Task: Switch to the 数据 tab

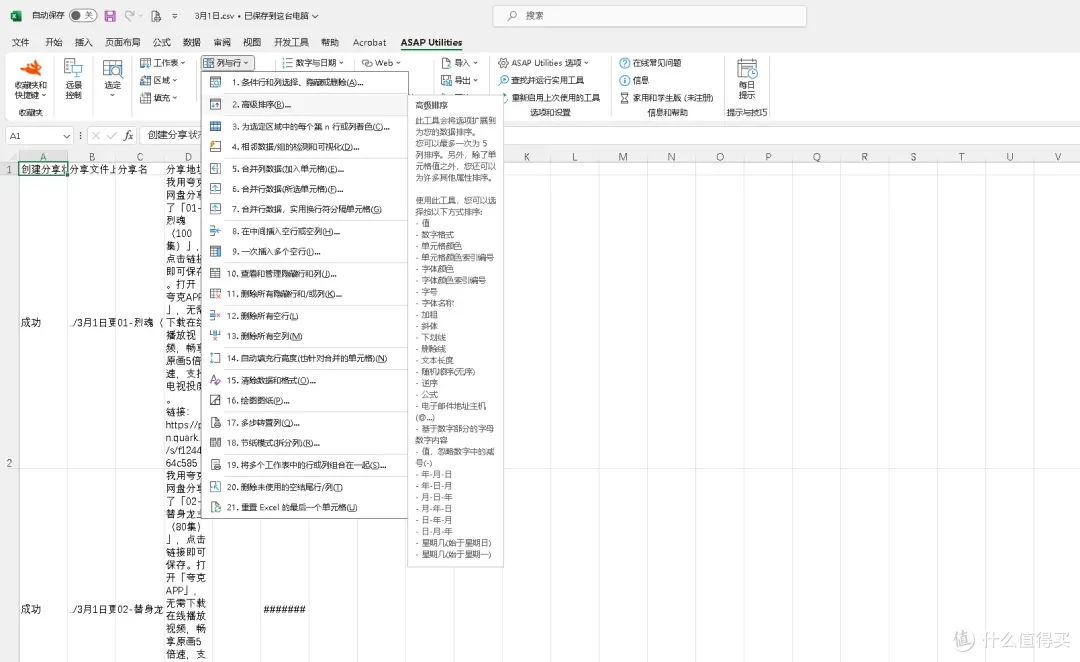Action: click(x=191, y=42)
